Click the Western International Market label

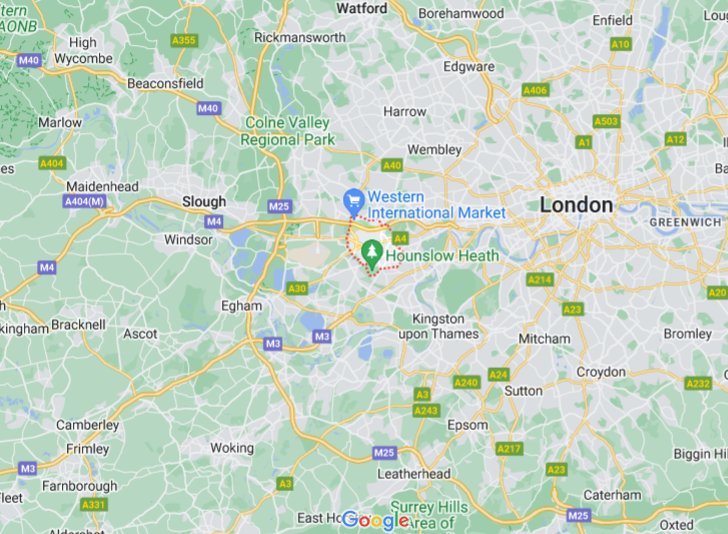436,205
